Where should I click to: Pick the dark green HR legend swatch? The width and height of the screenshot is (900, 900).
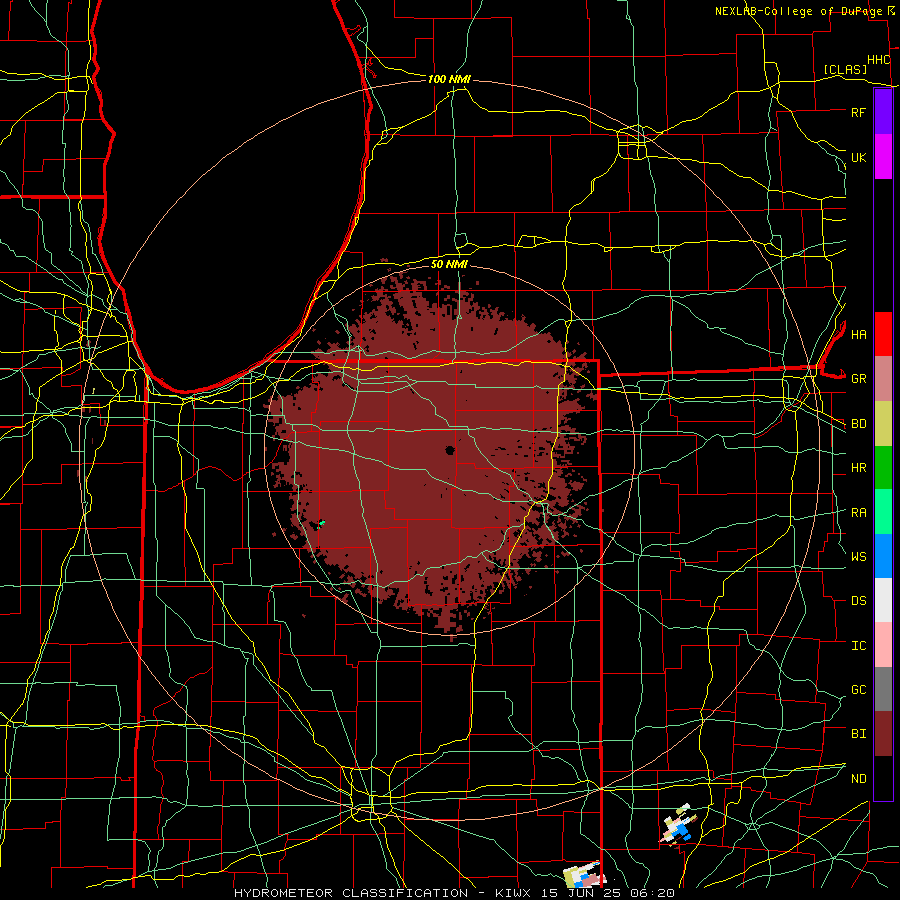tap(883, 467)
